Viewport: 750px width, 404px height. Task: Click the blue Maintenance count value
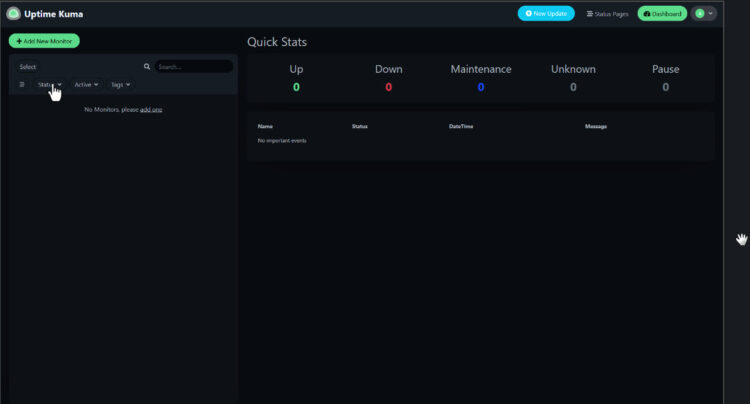[481, 87]
